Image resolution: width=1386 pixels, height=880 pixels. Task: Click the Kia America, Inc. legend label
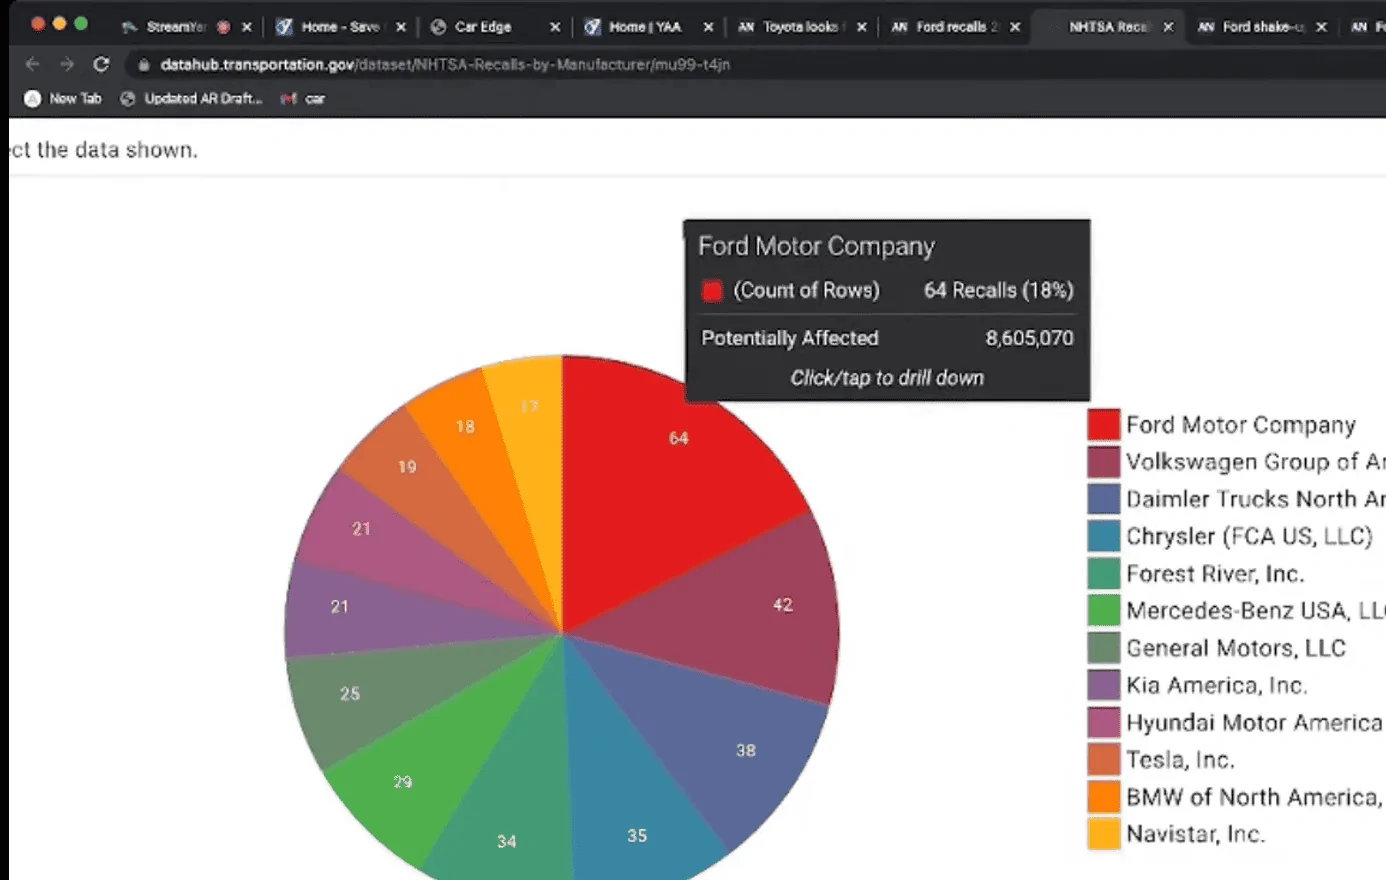coord(1217,685)
